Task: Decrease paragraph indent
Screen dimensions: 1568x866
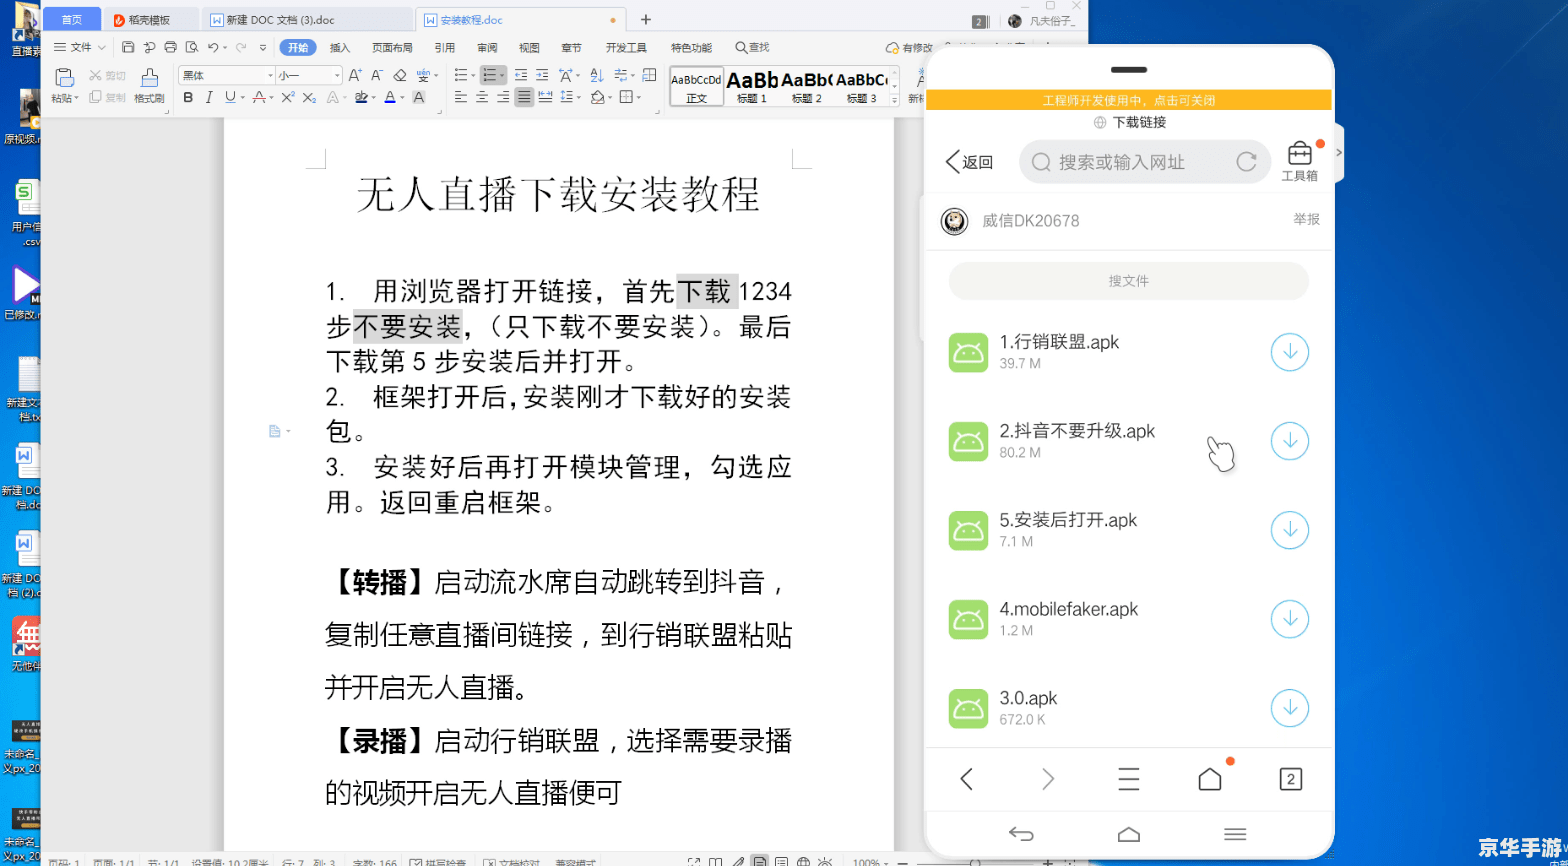Action: point(520,75)
